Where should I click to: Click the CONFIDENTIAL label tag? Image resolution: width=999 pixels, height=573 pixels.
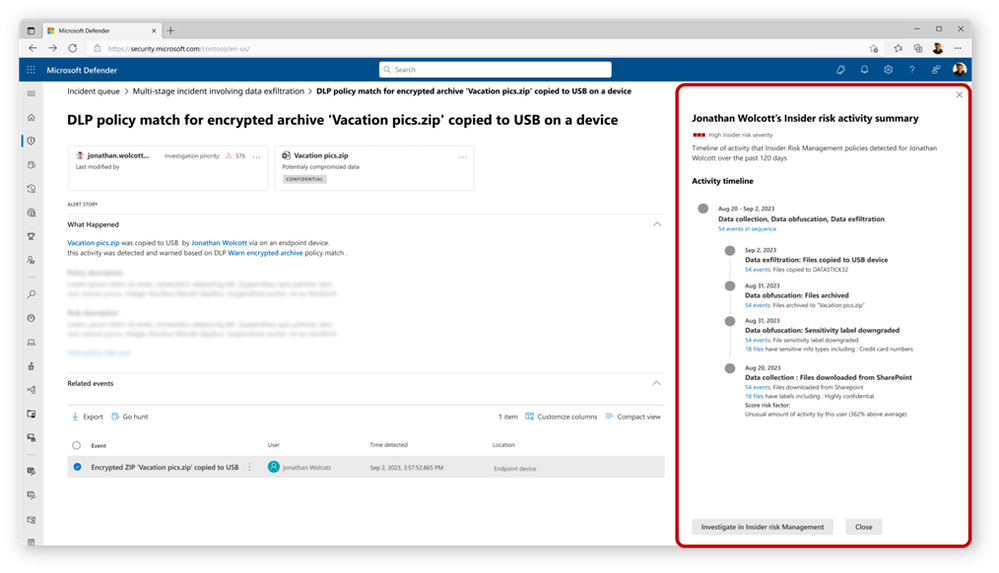point(305,179)
